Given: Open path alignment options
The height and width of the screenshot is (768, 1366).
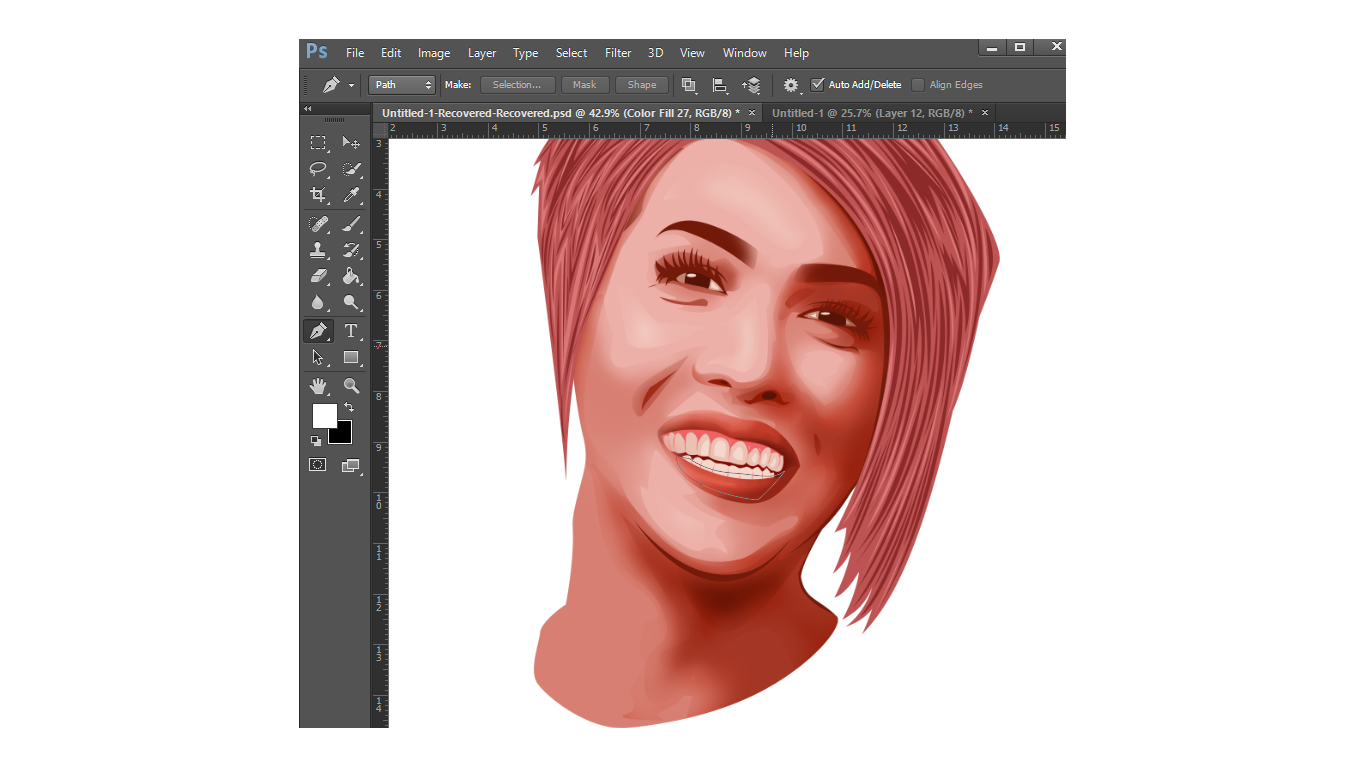Looking at the screenshot, I should pyautogui.click(x=719, y=85).
